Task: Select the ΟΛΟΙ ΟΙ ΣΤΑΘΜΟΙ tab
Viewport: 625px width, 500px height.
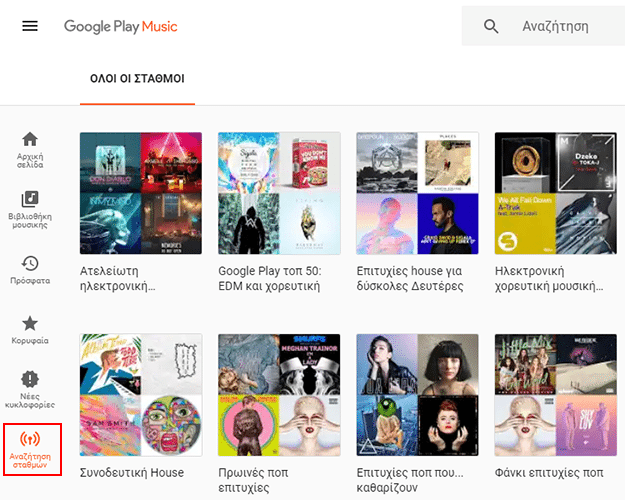Action: tap(137, 79)
